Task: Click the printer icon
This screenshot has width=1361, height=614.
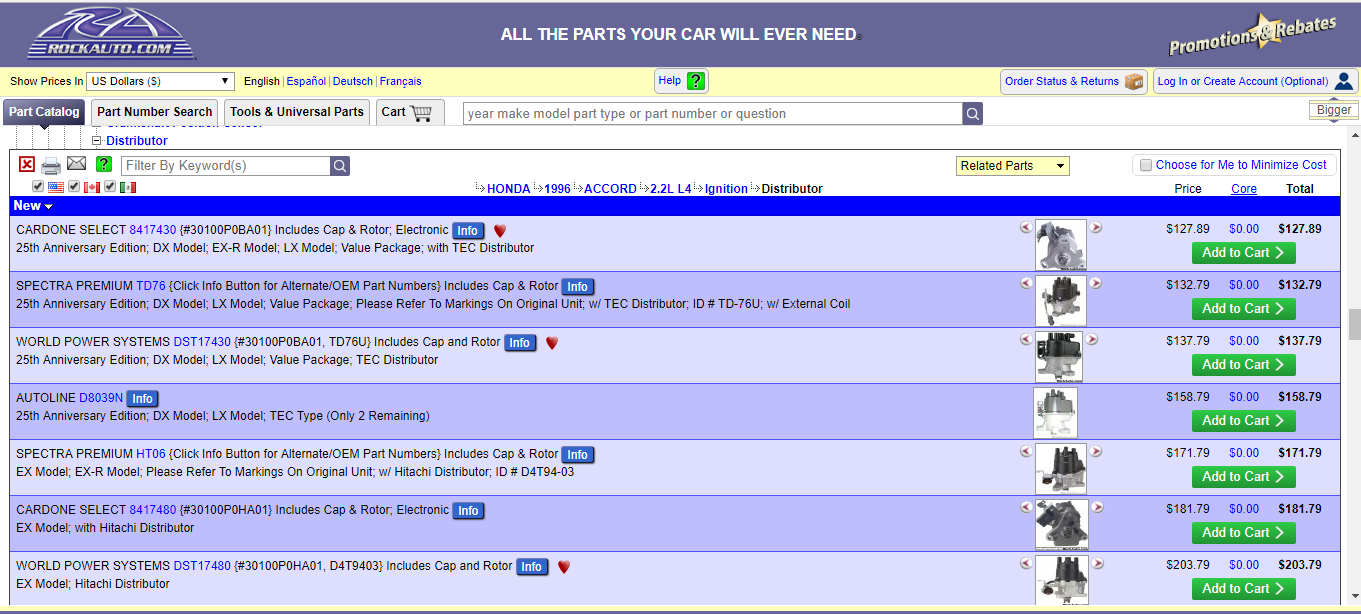Action: click(51, 165)
